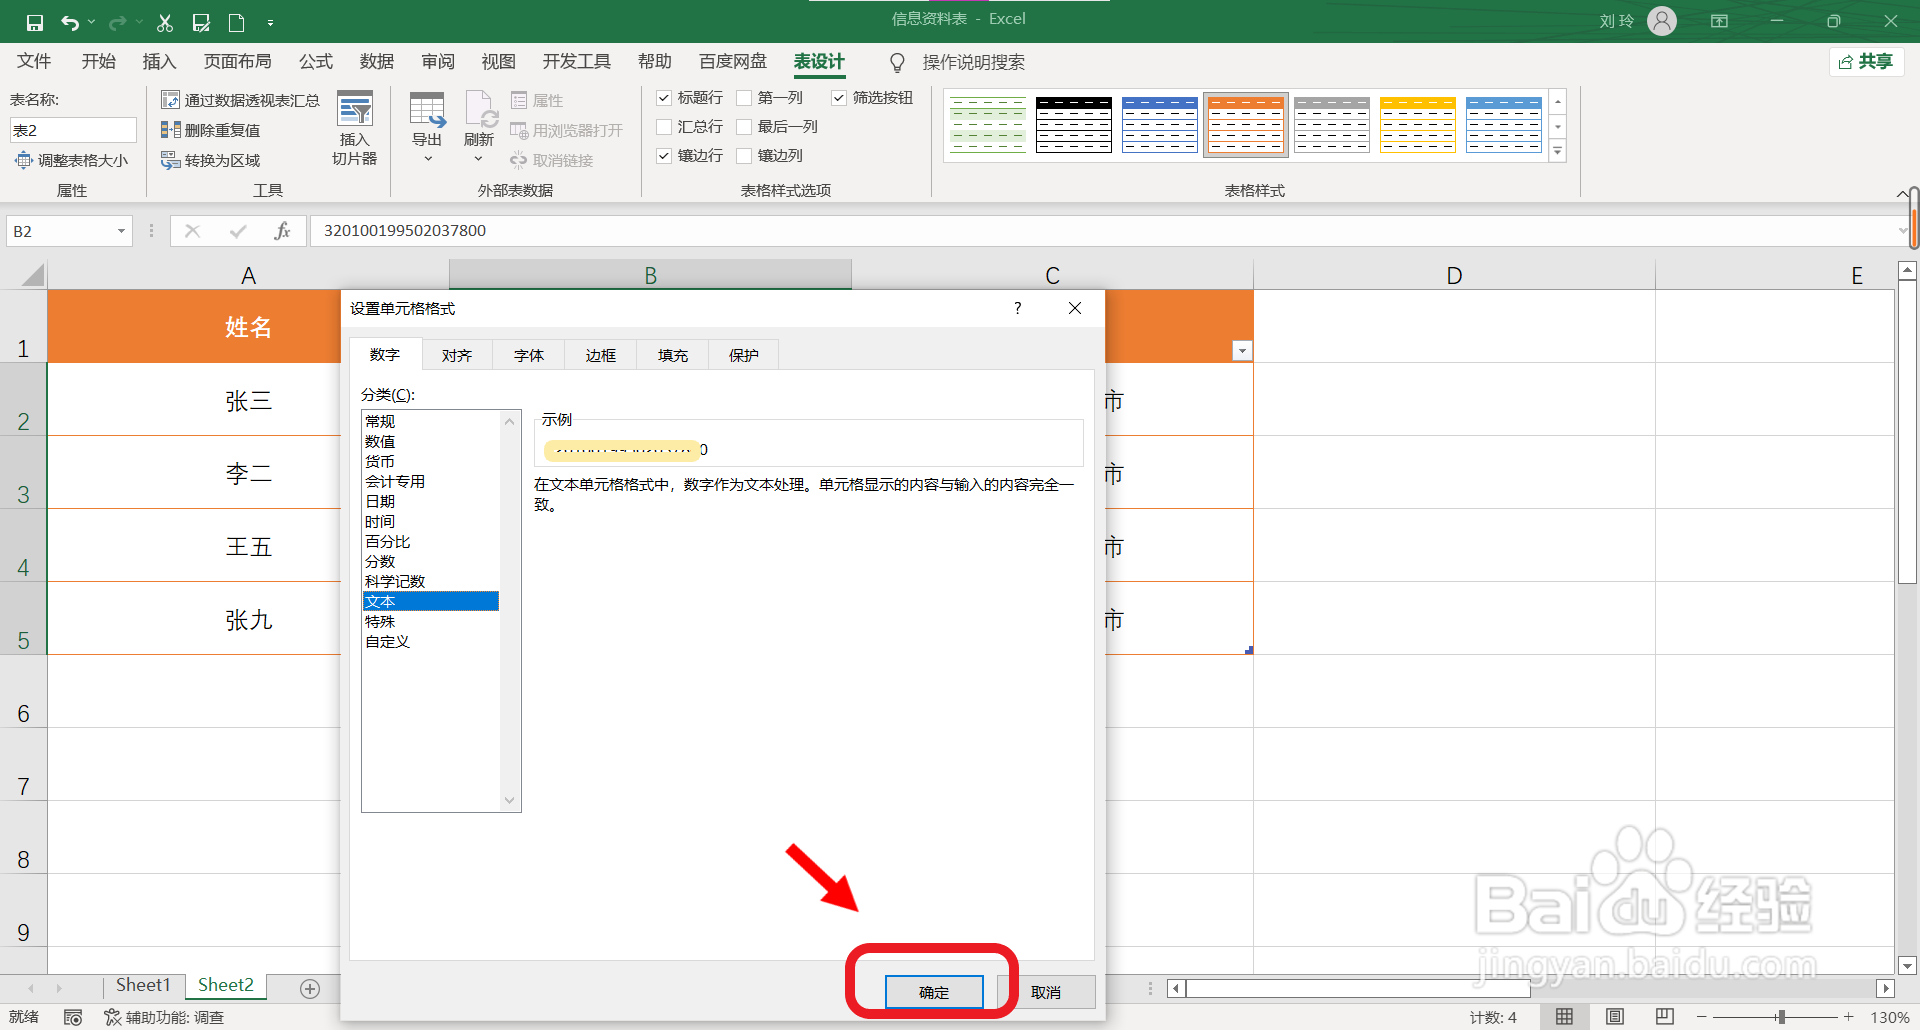Expand the formula bar chevron
The height and width of the screenshot is (1030, 1920).
1902,231
